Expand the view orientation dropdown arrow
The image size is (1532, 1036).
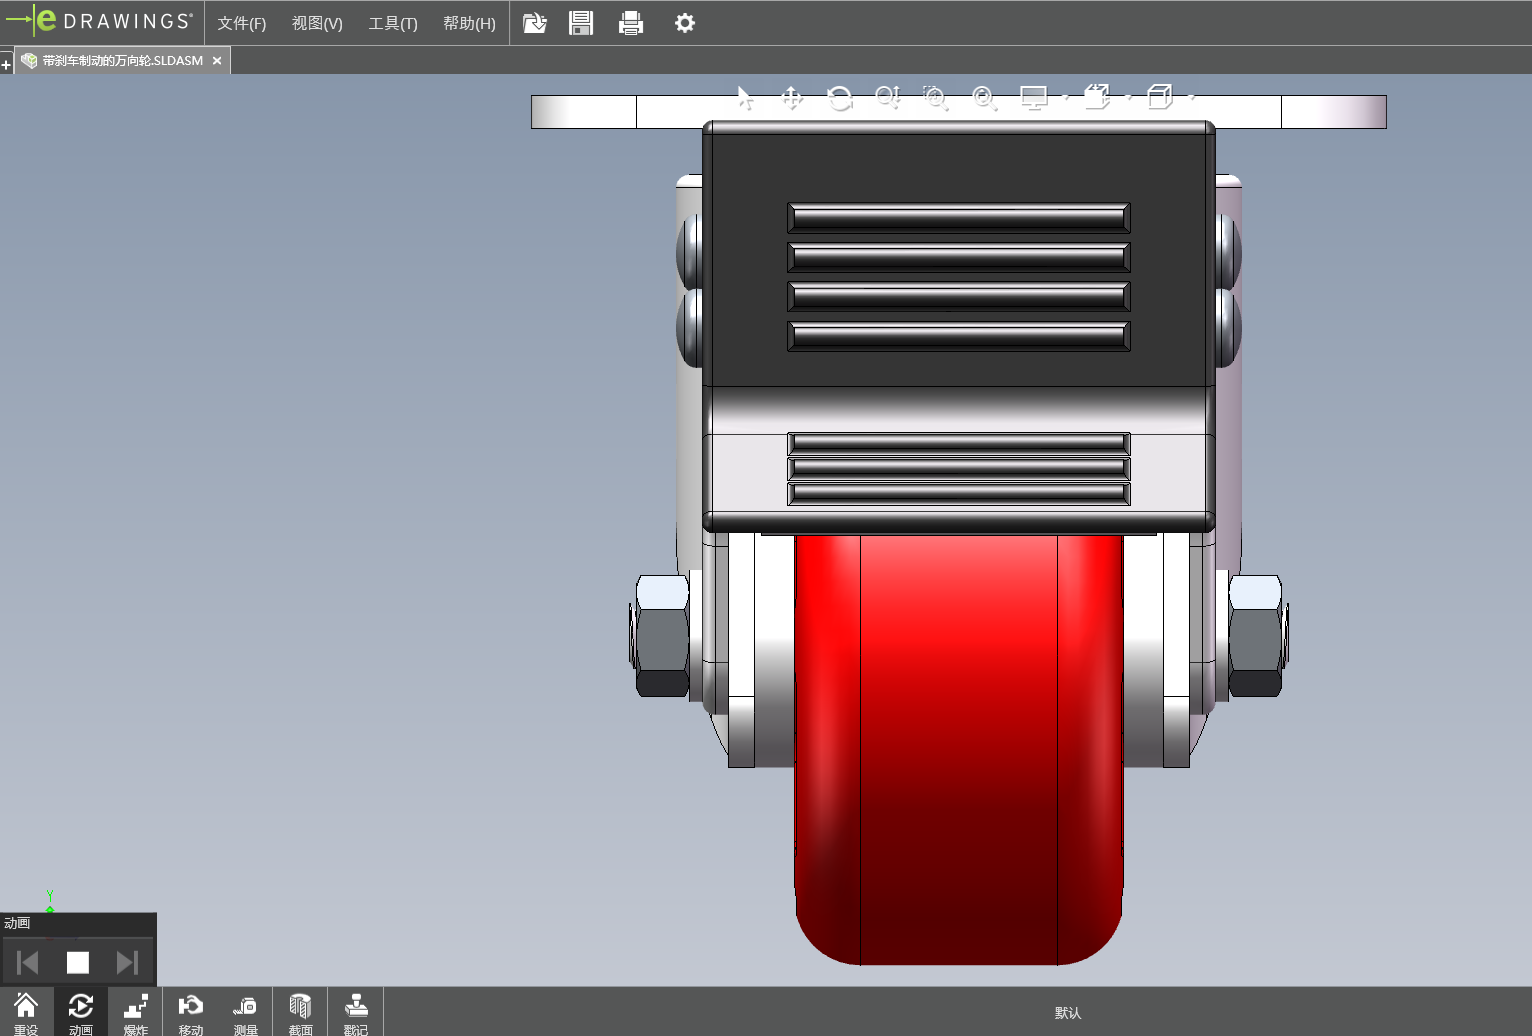point(1129,98)
